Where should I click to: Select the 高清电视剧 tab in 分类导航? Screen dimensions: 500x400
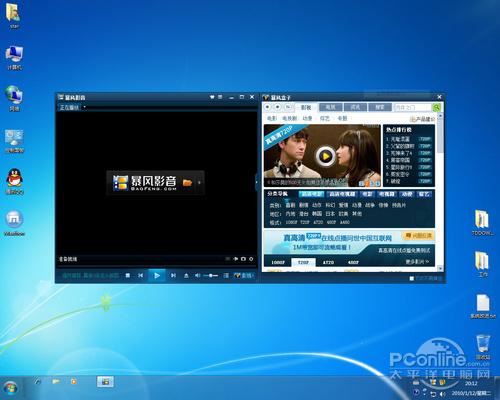tap(342, 194)
